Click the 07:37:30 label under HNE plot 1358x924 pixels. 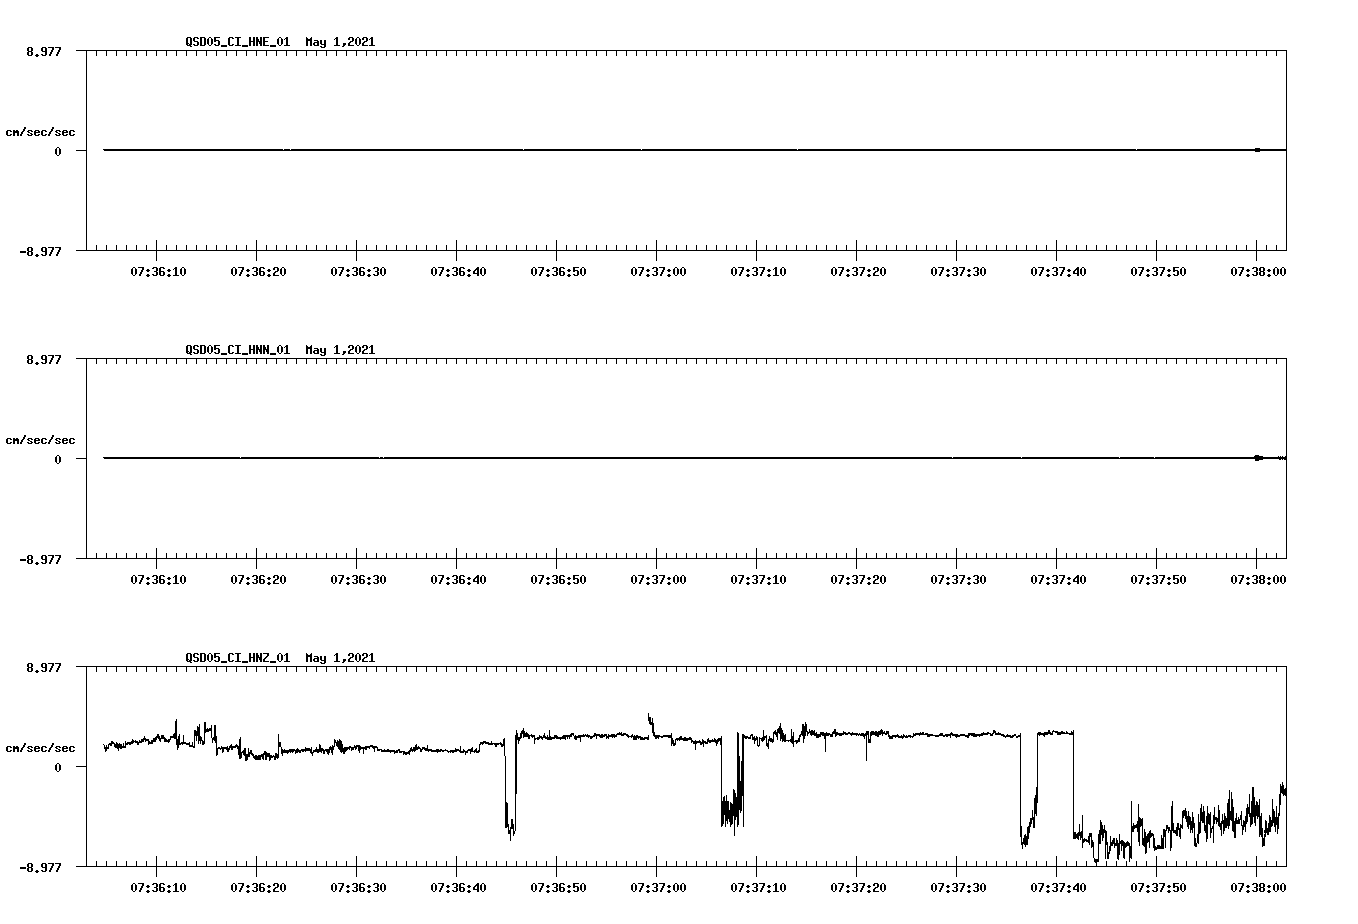(957, 270)
